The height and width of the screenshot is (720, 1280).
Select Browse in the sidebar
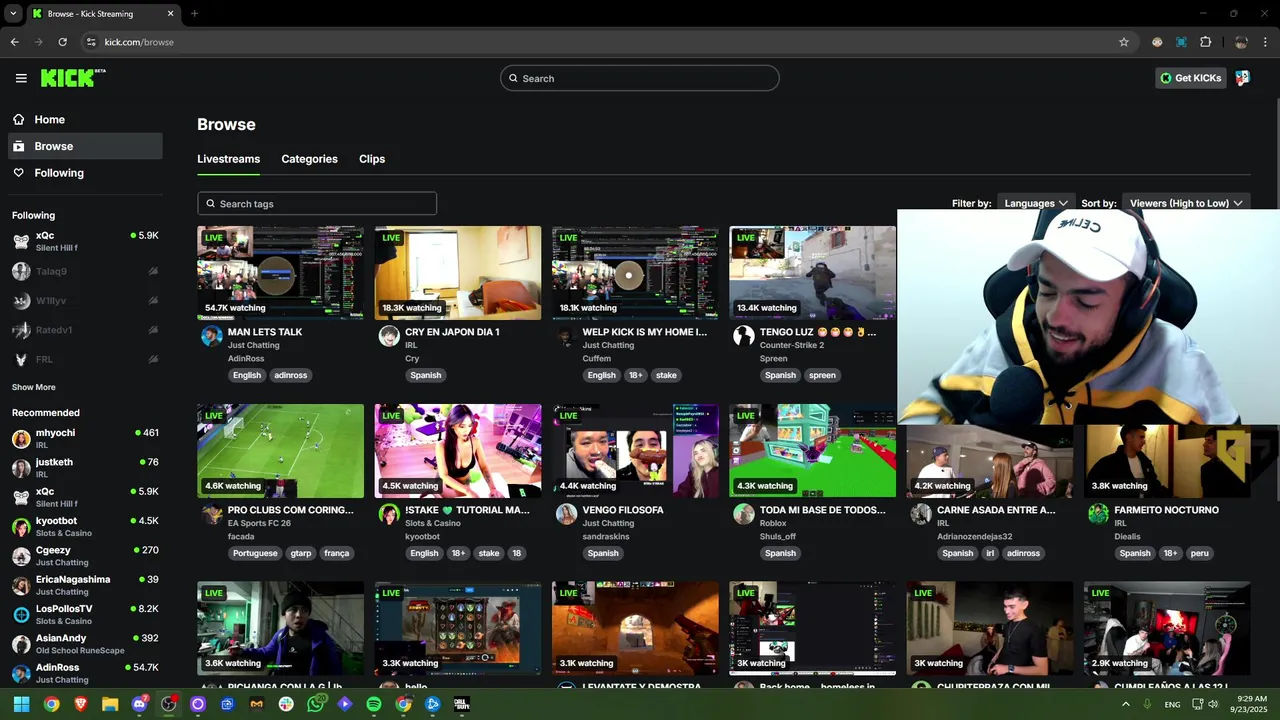[85, 146]
